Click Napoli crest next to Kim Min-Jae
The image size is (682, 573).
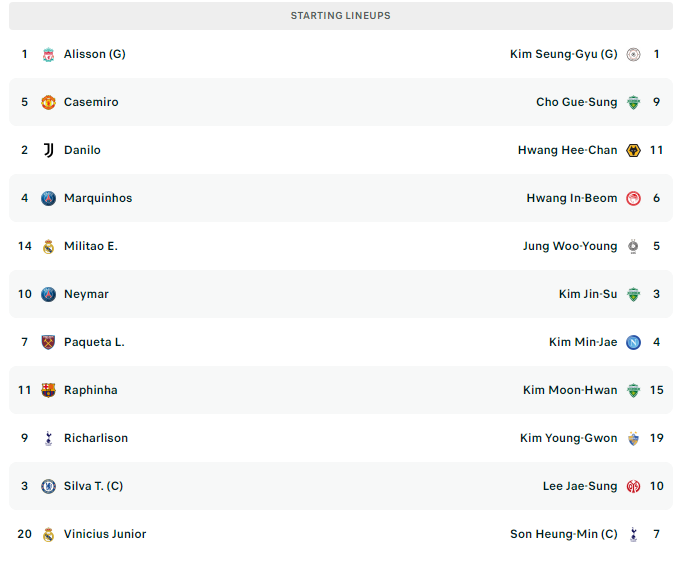point(633,342)
